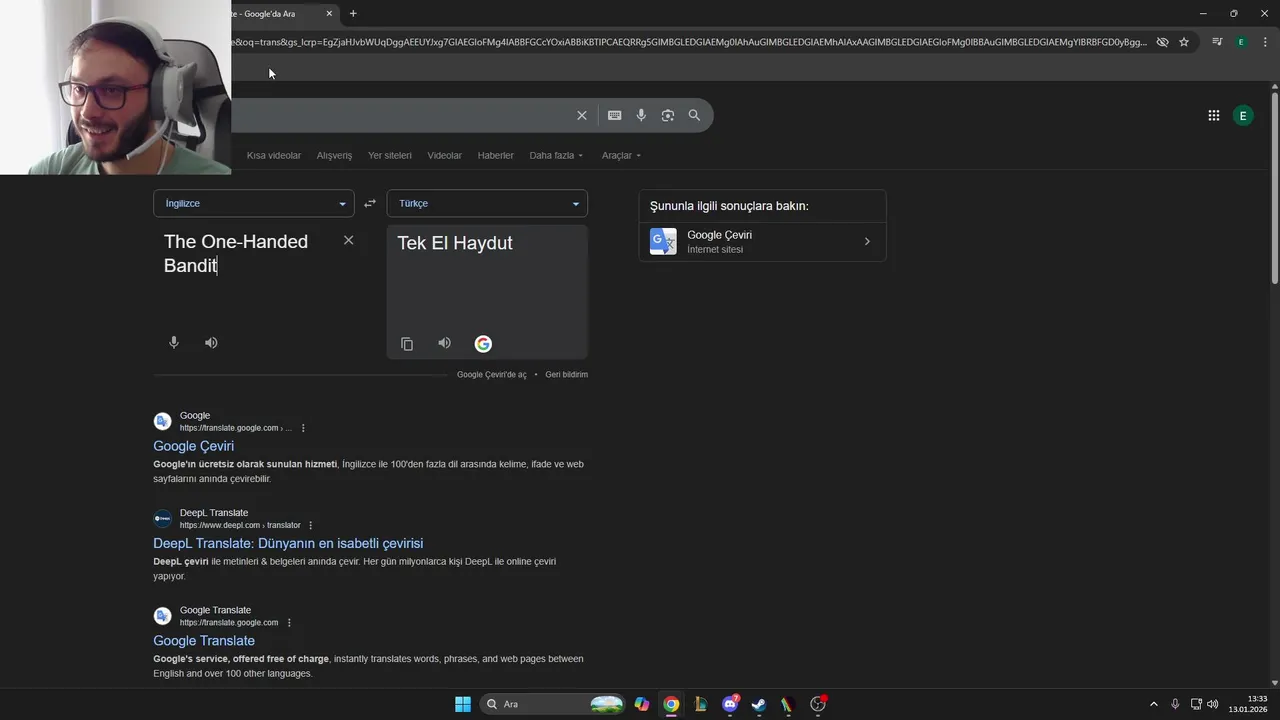The image size is (1280, 720).
Task: Open Google Lens image search
Action: [668, 115]
